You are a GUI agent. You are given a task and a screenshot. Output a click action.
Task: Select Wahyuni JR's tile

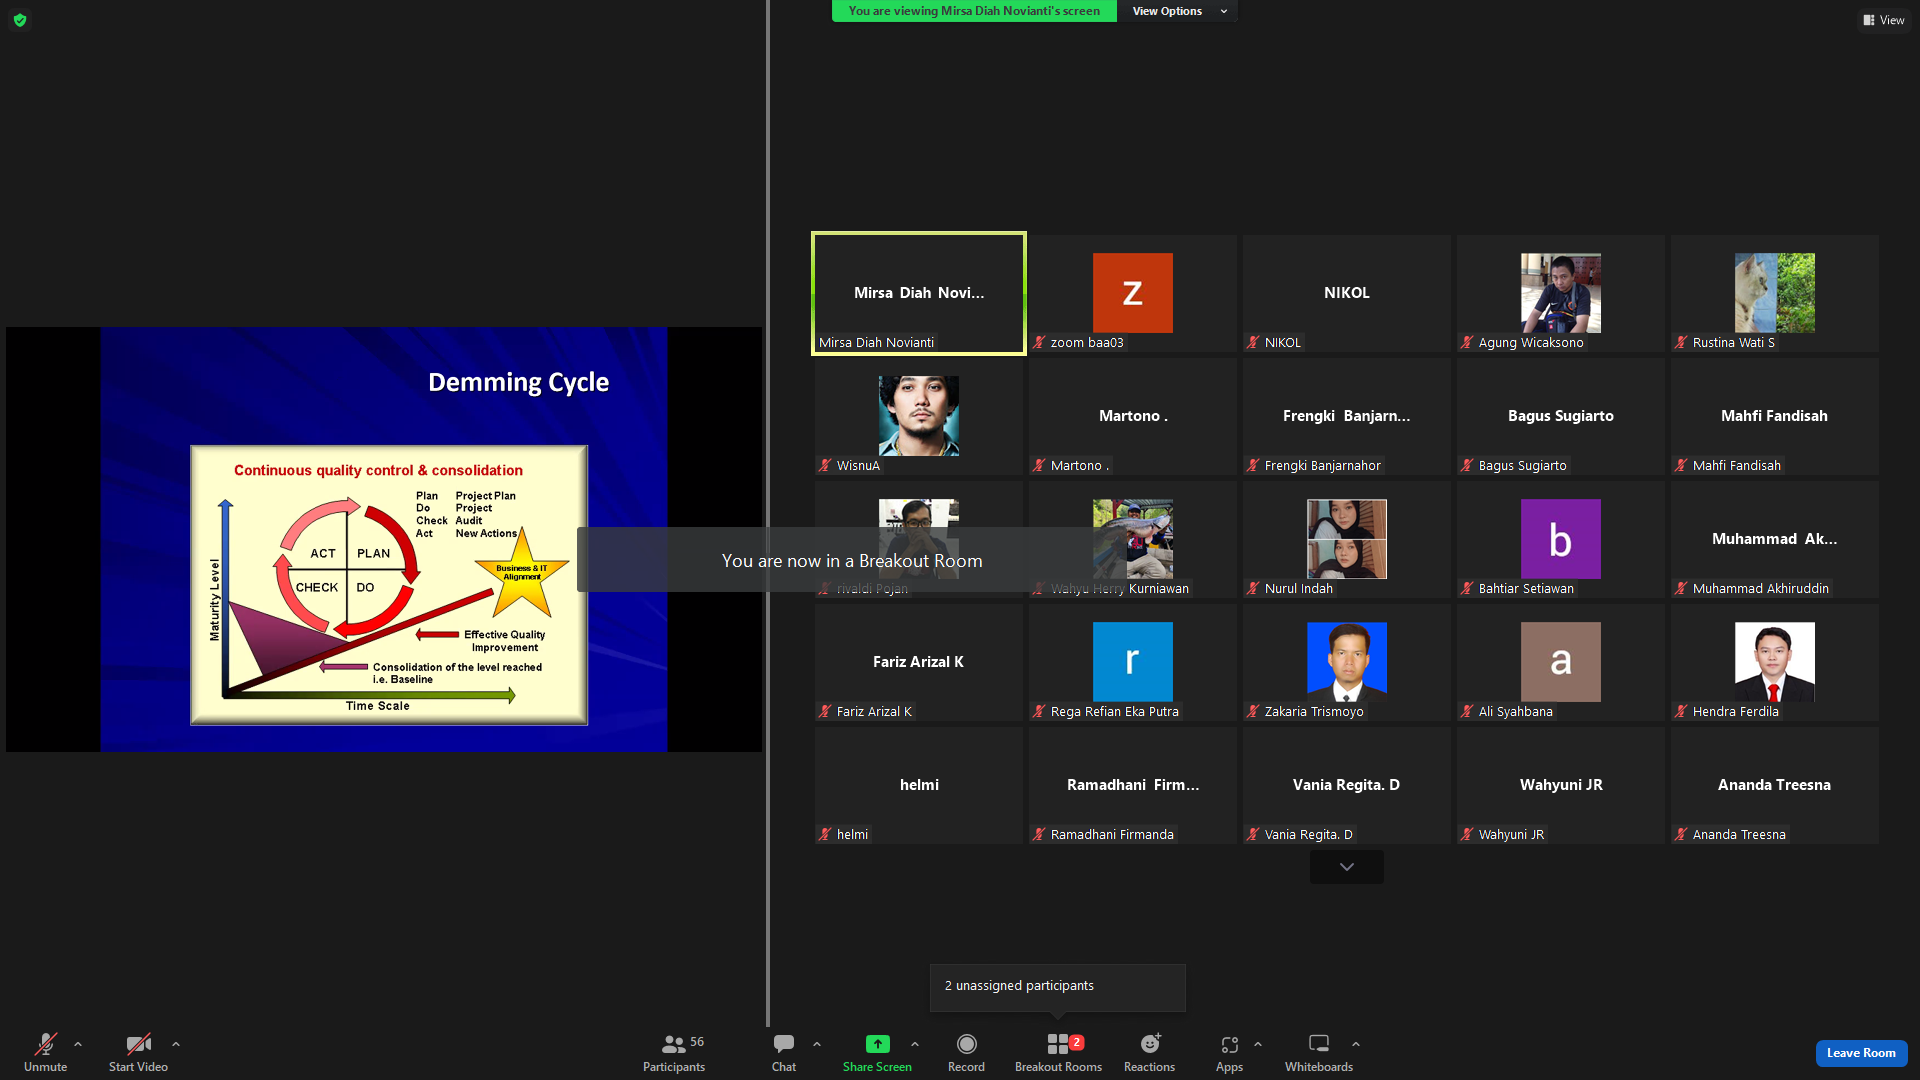[x=1561, y=785]
